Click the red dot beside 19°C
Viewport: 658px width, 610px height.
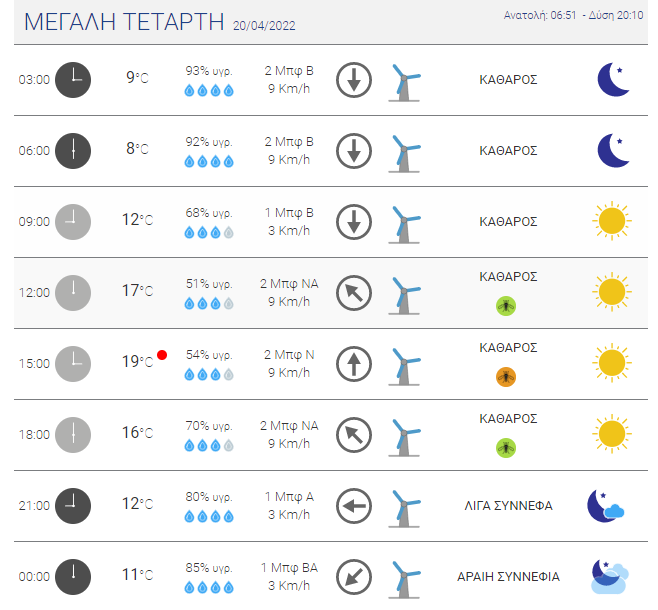click(x=162, y=355)
